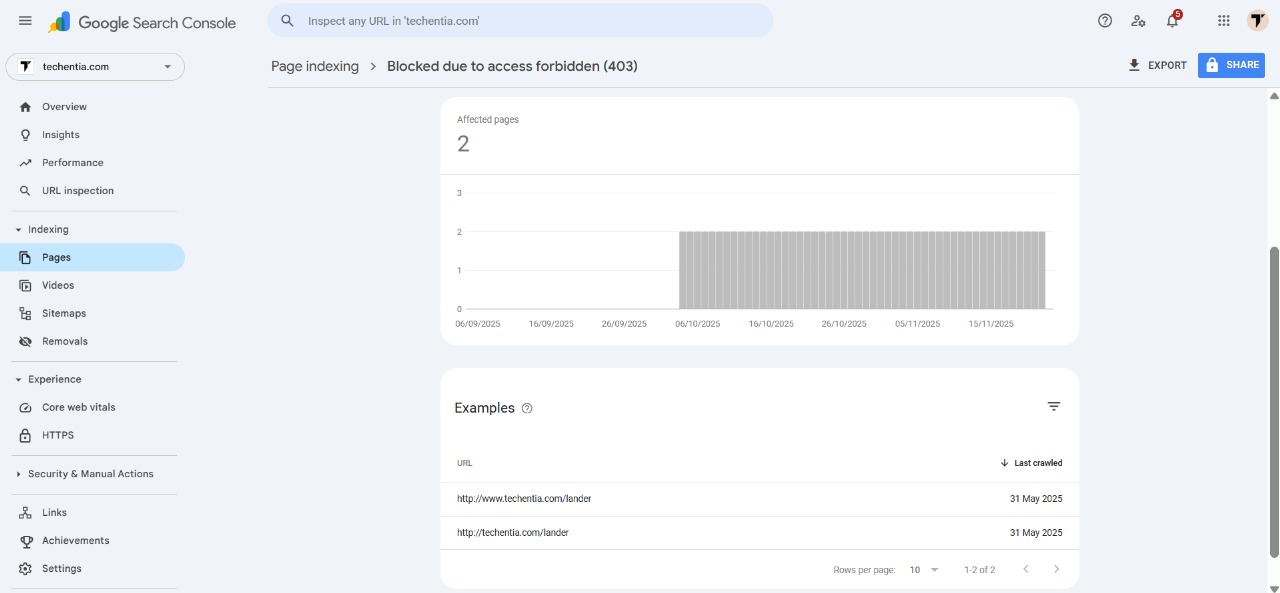This screenshot has height=593, width=1280.
Task: Open the notifications bell
Action: point(1172,21)
